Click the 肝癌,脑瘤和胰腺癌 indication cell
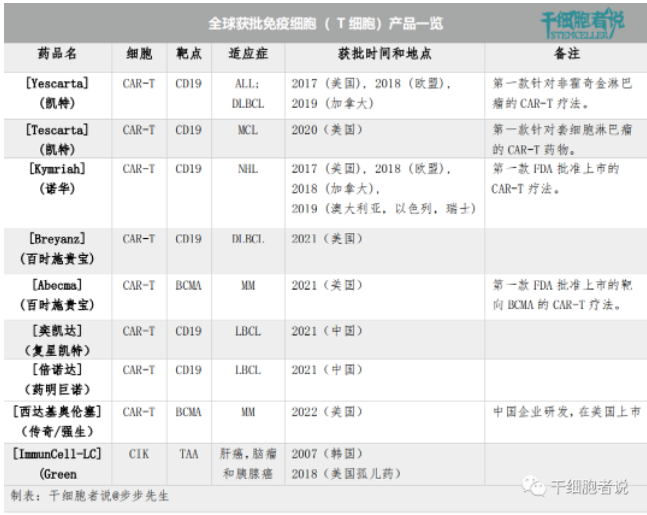 [x=248, y=464]
